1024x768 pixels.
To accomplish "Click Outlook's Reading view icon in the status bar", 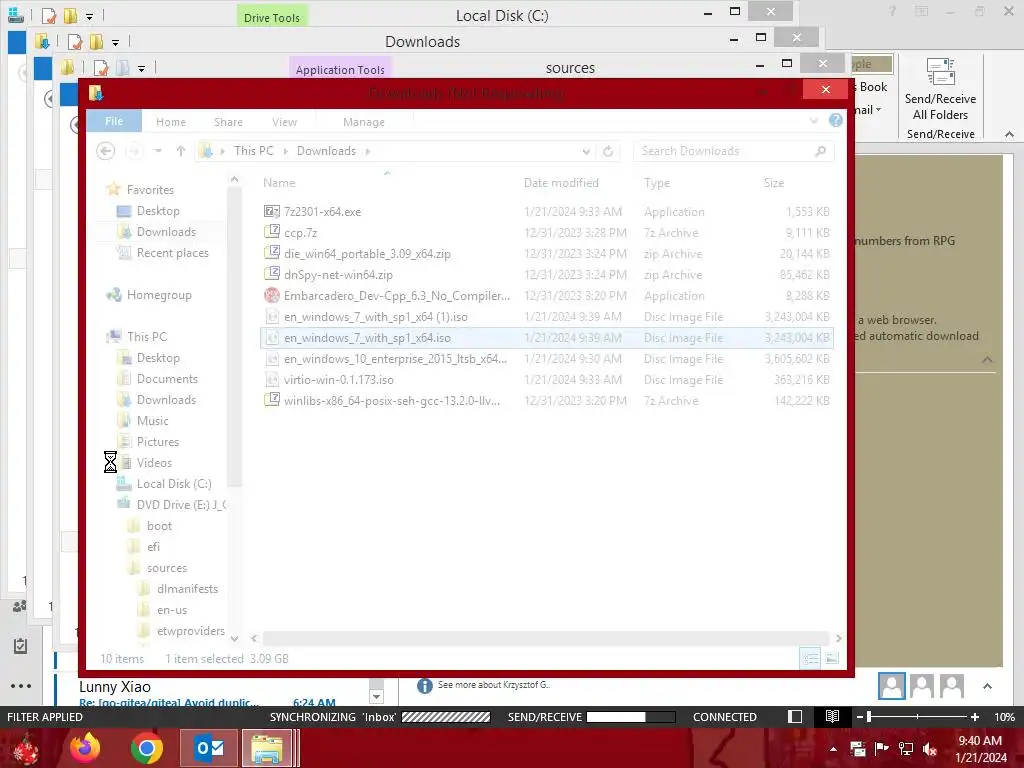I will point(832,717).
